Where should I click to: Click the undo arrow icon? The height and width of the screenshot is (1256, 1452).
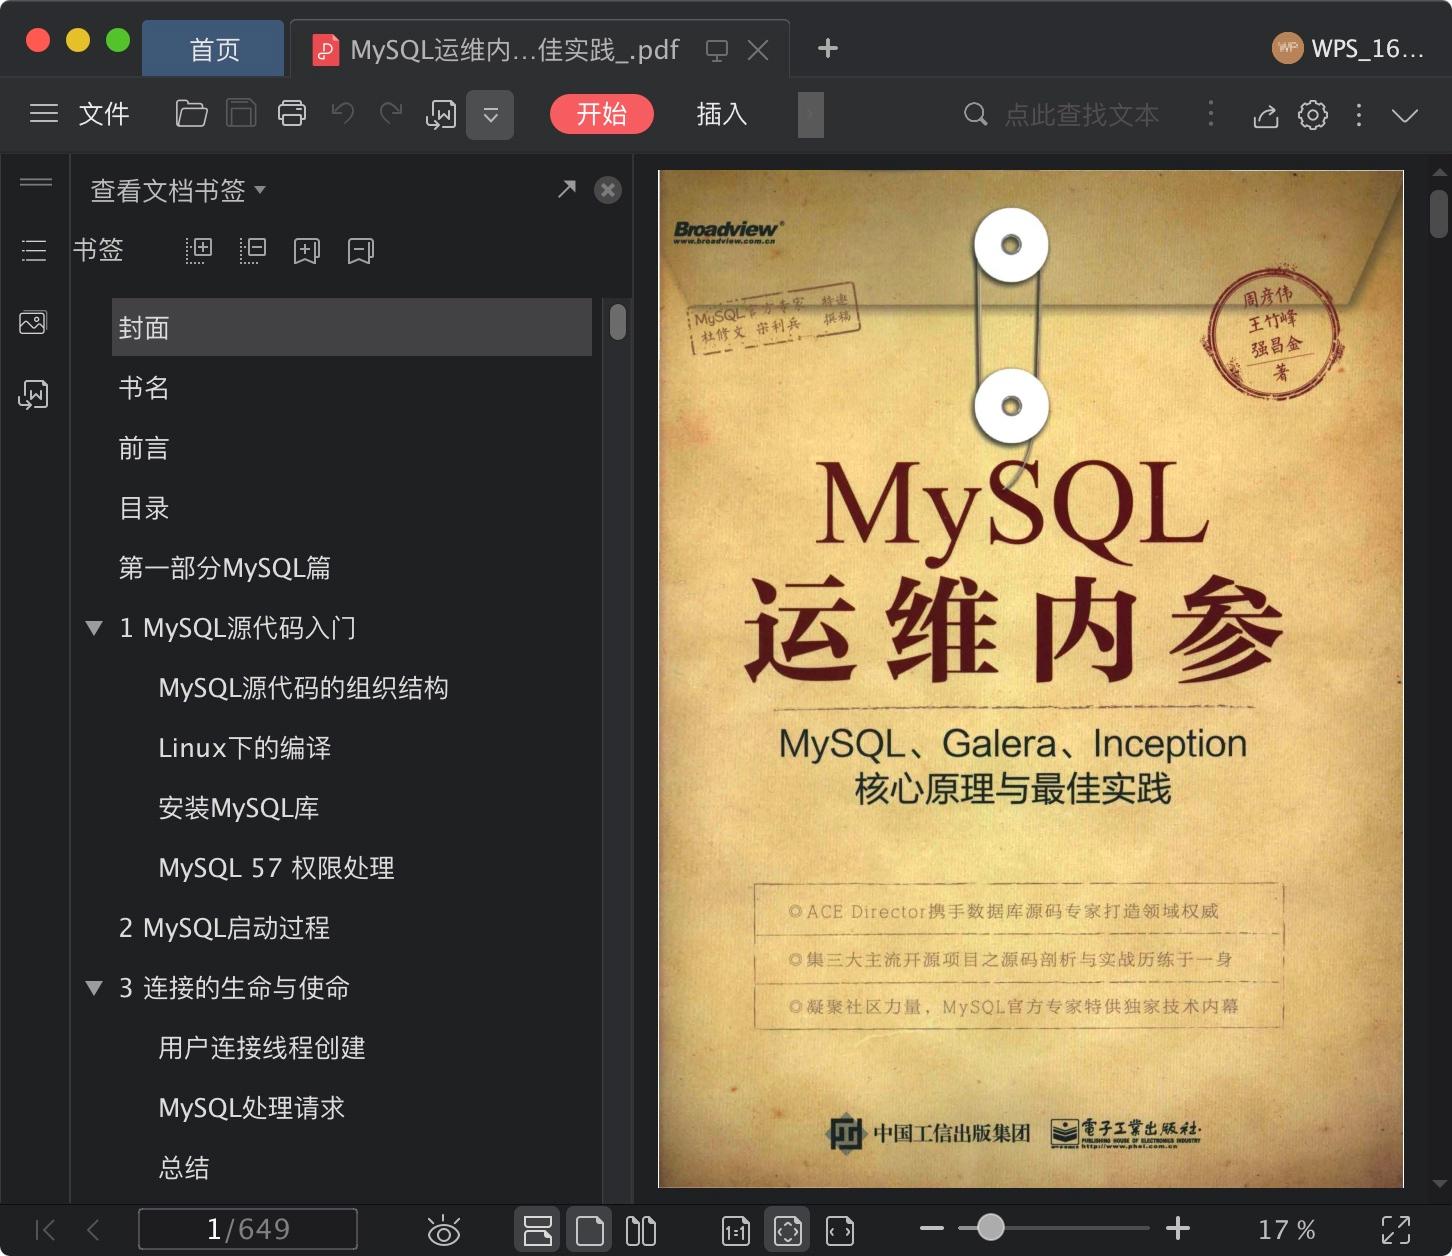(x=343, y=114)
